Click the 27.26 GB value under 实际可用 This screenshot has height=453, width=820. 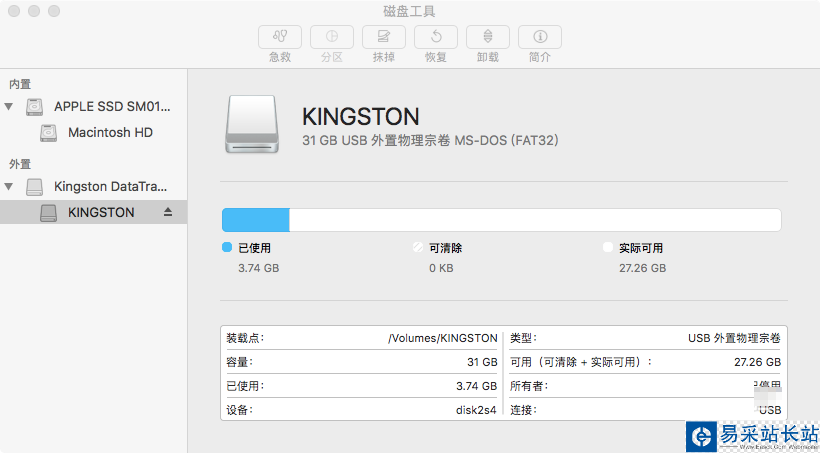click(643, 268)
